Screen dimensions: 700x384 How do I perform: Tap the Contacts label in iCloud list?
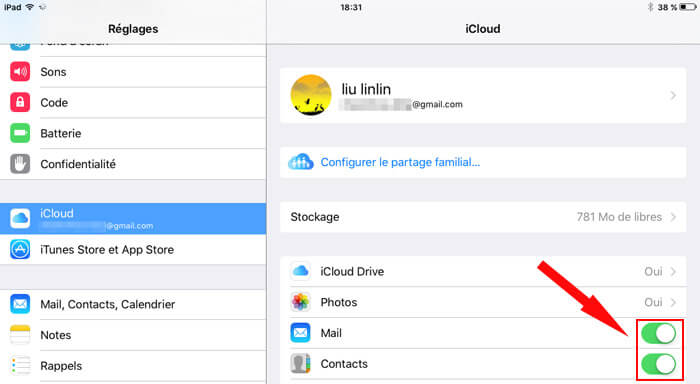click(344, 364)
